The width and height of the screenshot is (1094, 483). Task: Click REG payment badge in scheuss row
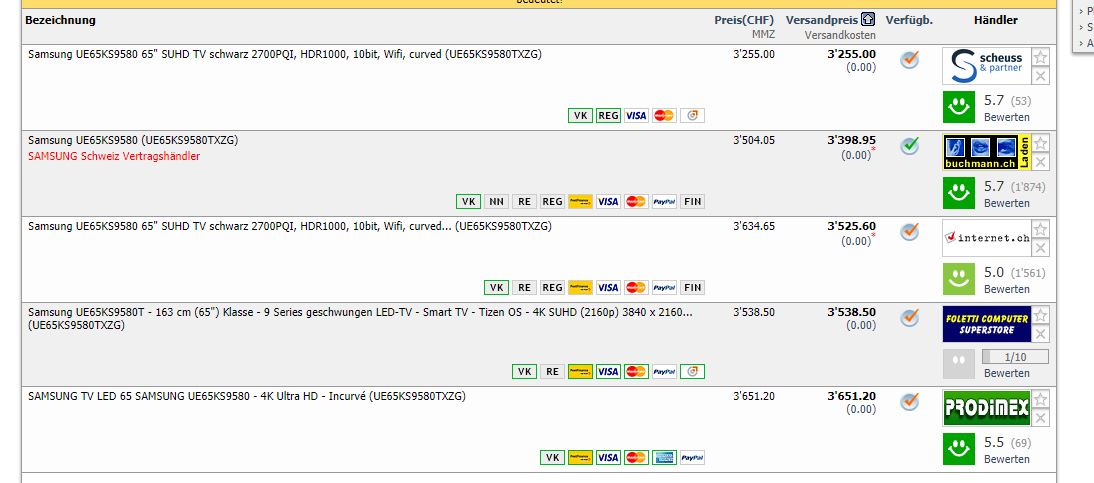(x=608, y=116)
